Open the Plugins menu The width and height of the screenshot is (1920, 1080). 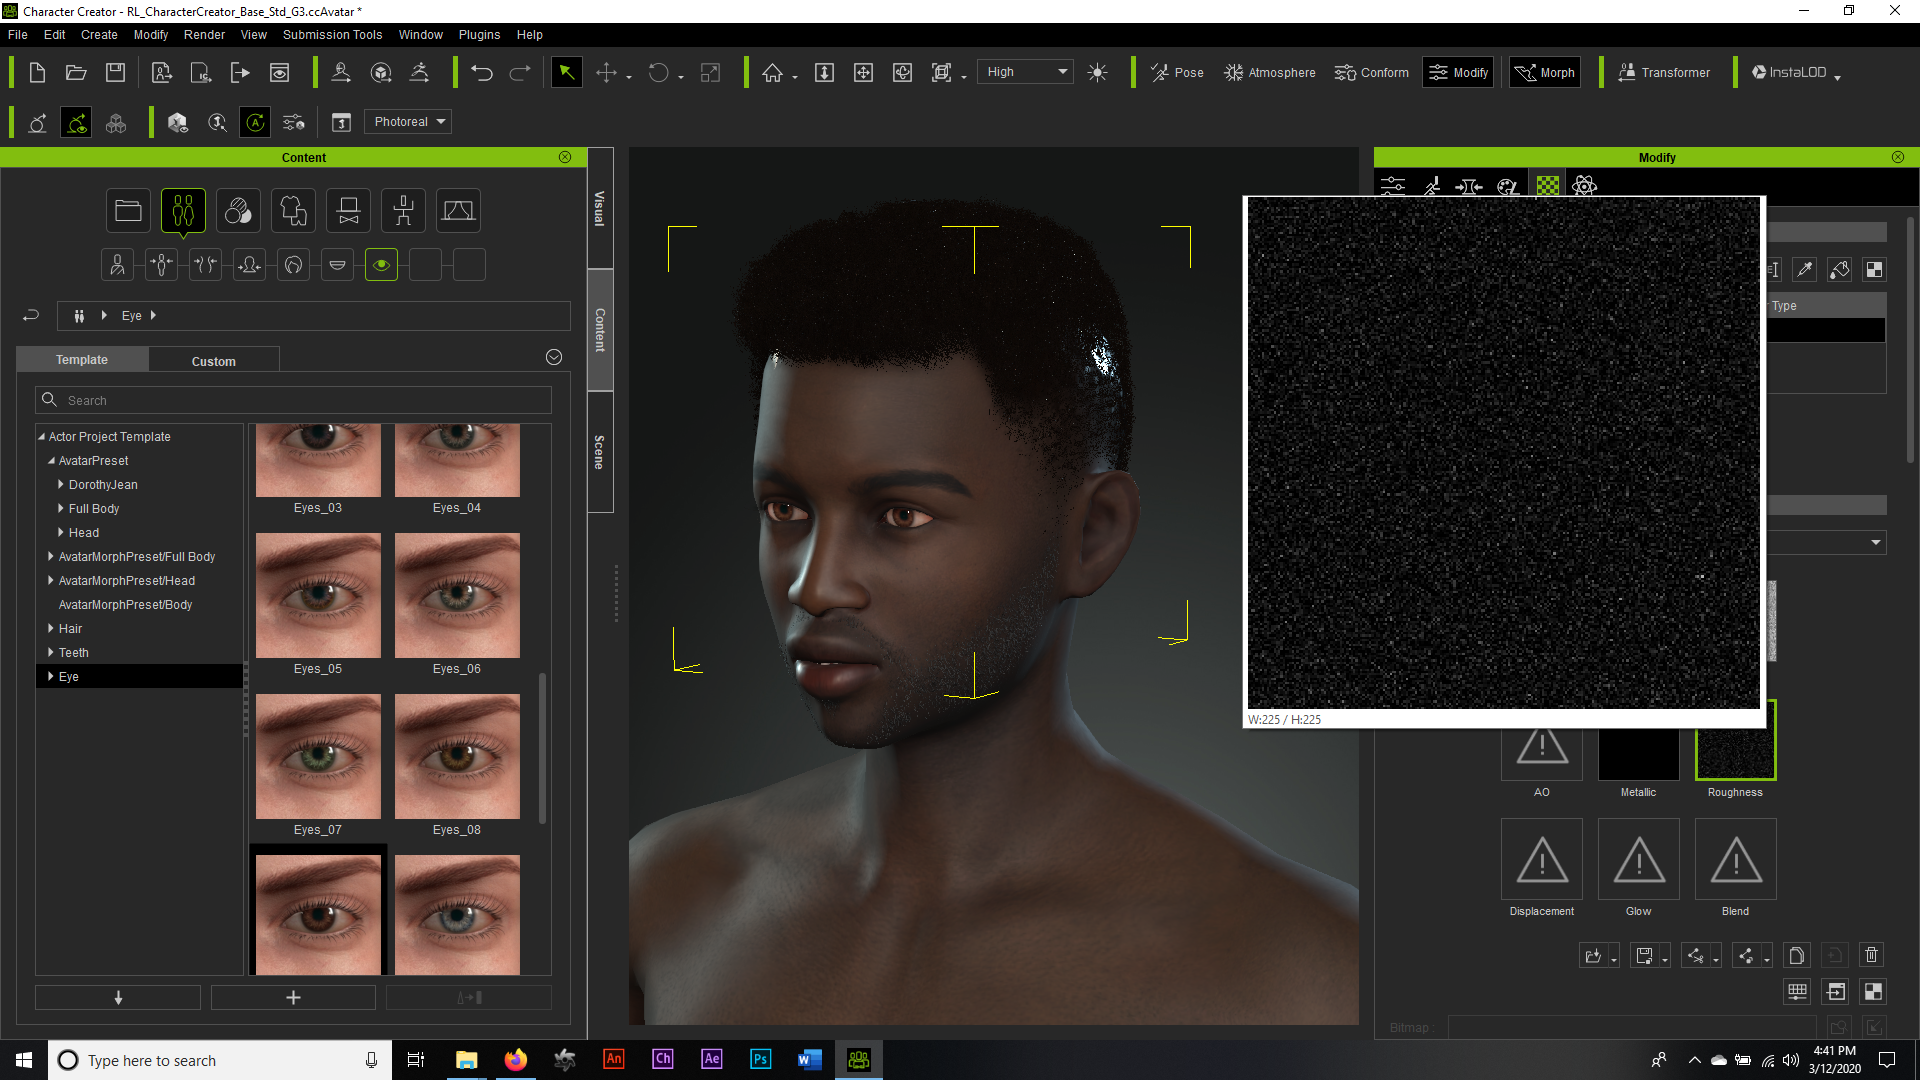[x=479, y=35]
